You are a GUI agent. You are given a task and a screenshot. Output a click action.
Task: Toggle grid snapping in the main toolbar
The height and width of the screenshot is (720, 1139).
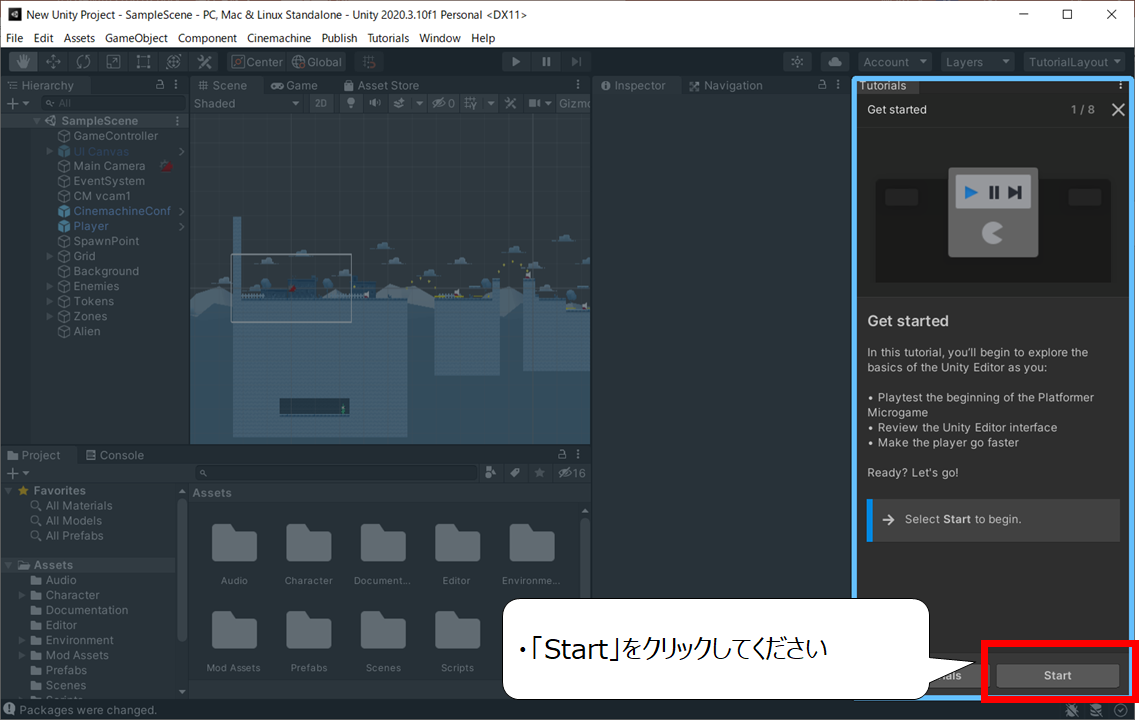(x=370, y=62)
